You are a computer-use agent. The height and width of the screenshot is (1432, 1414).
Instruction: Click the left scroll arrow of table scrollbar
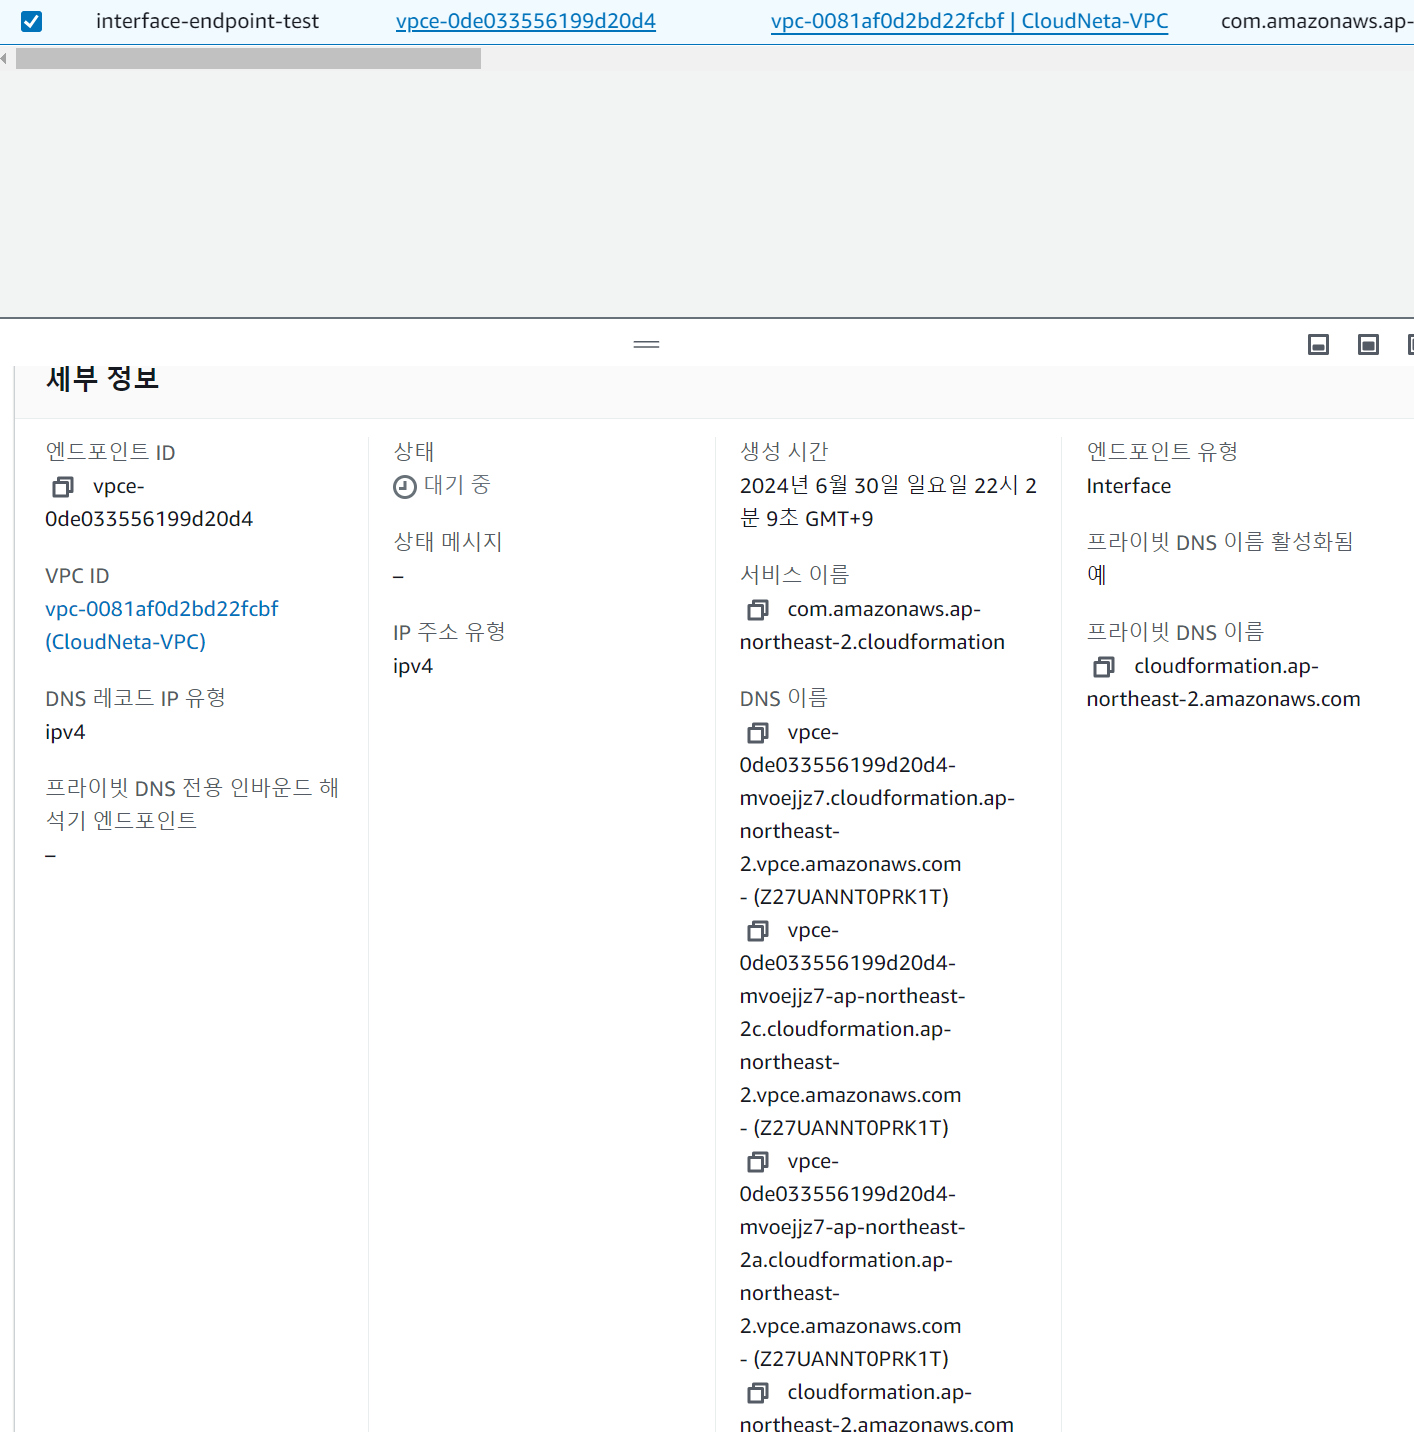[x=4, y=59]
